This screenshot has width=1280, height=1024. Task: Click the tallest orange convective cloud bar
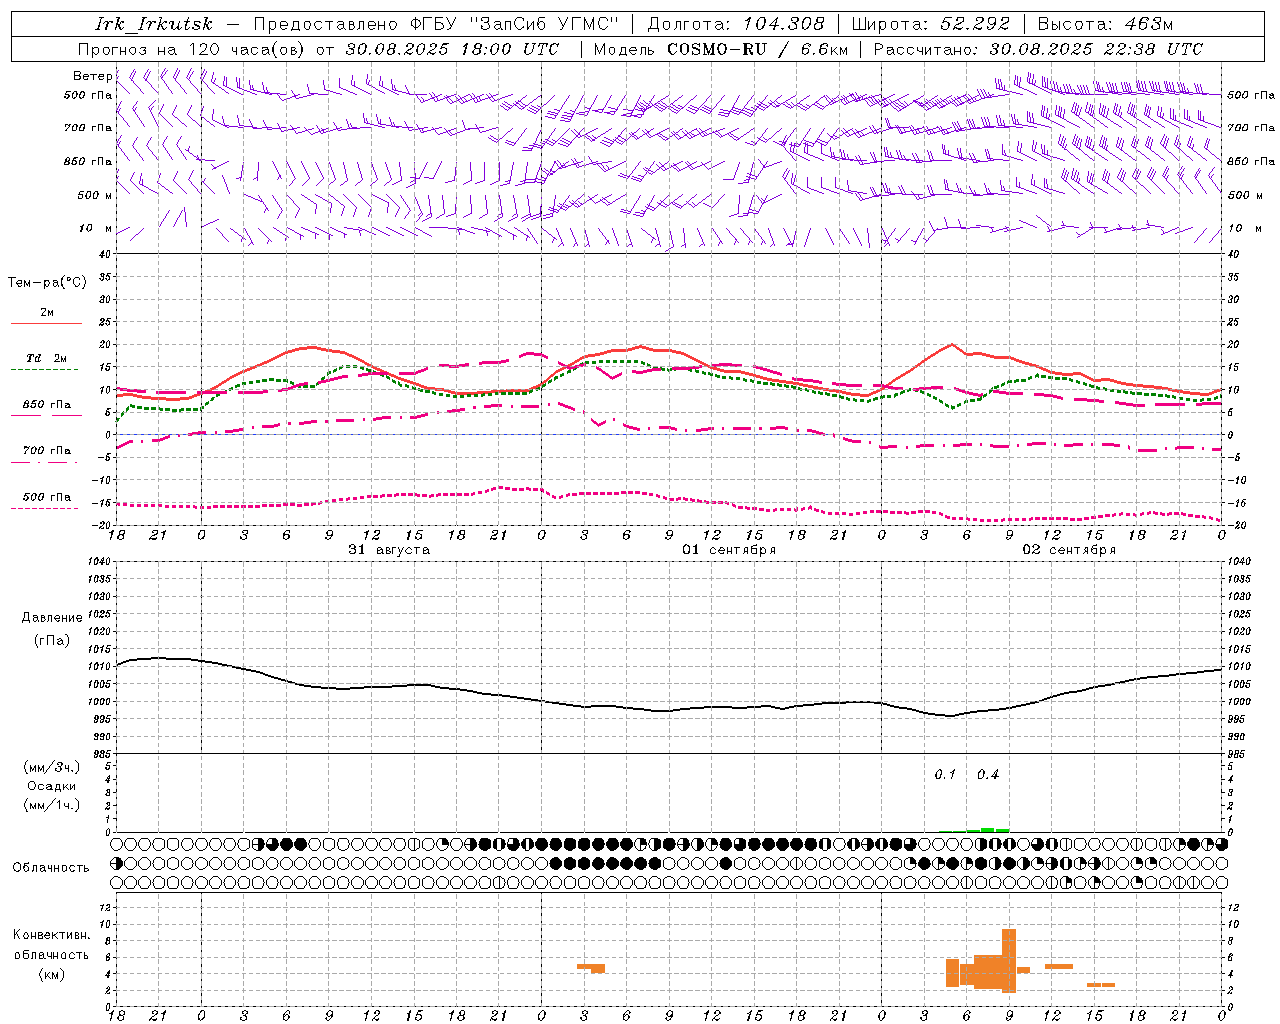click(1009, 960)
